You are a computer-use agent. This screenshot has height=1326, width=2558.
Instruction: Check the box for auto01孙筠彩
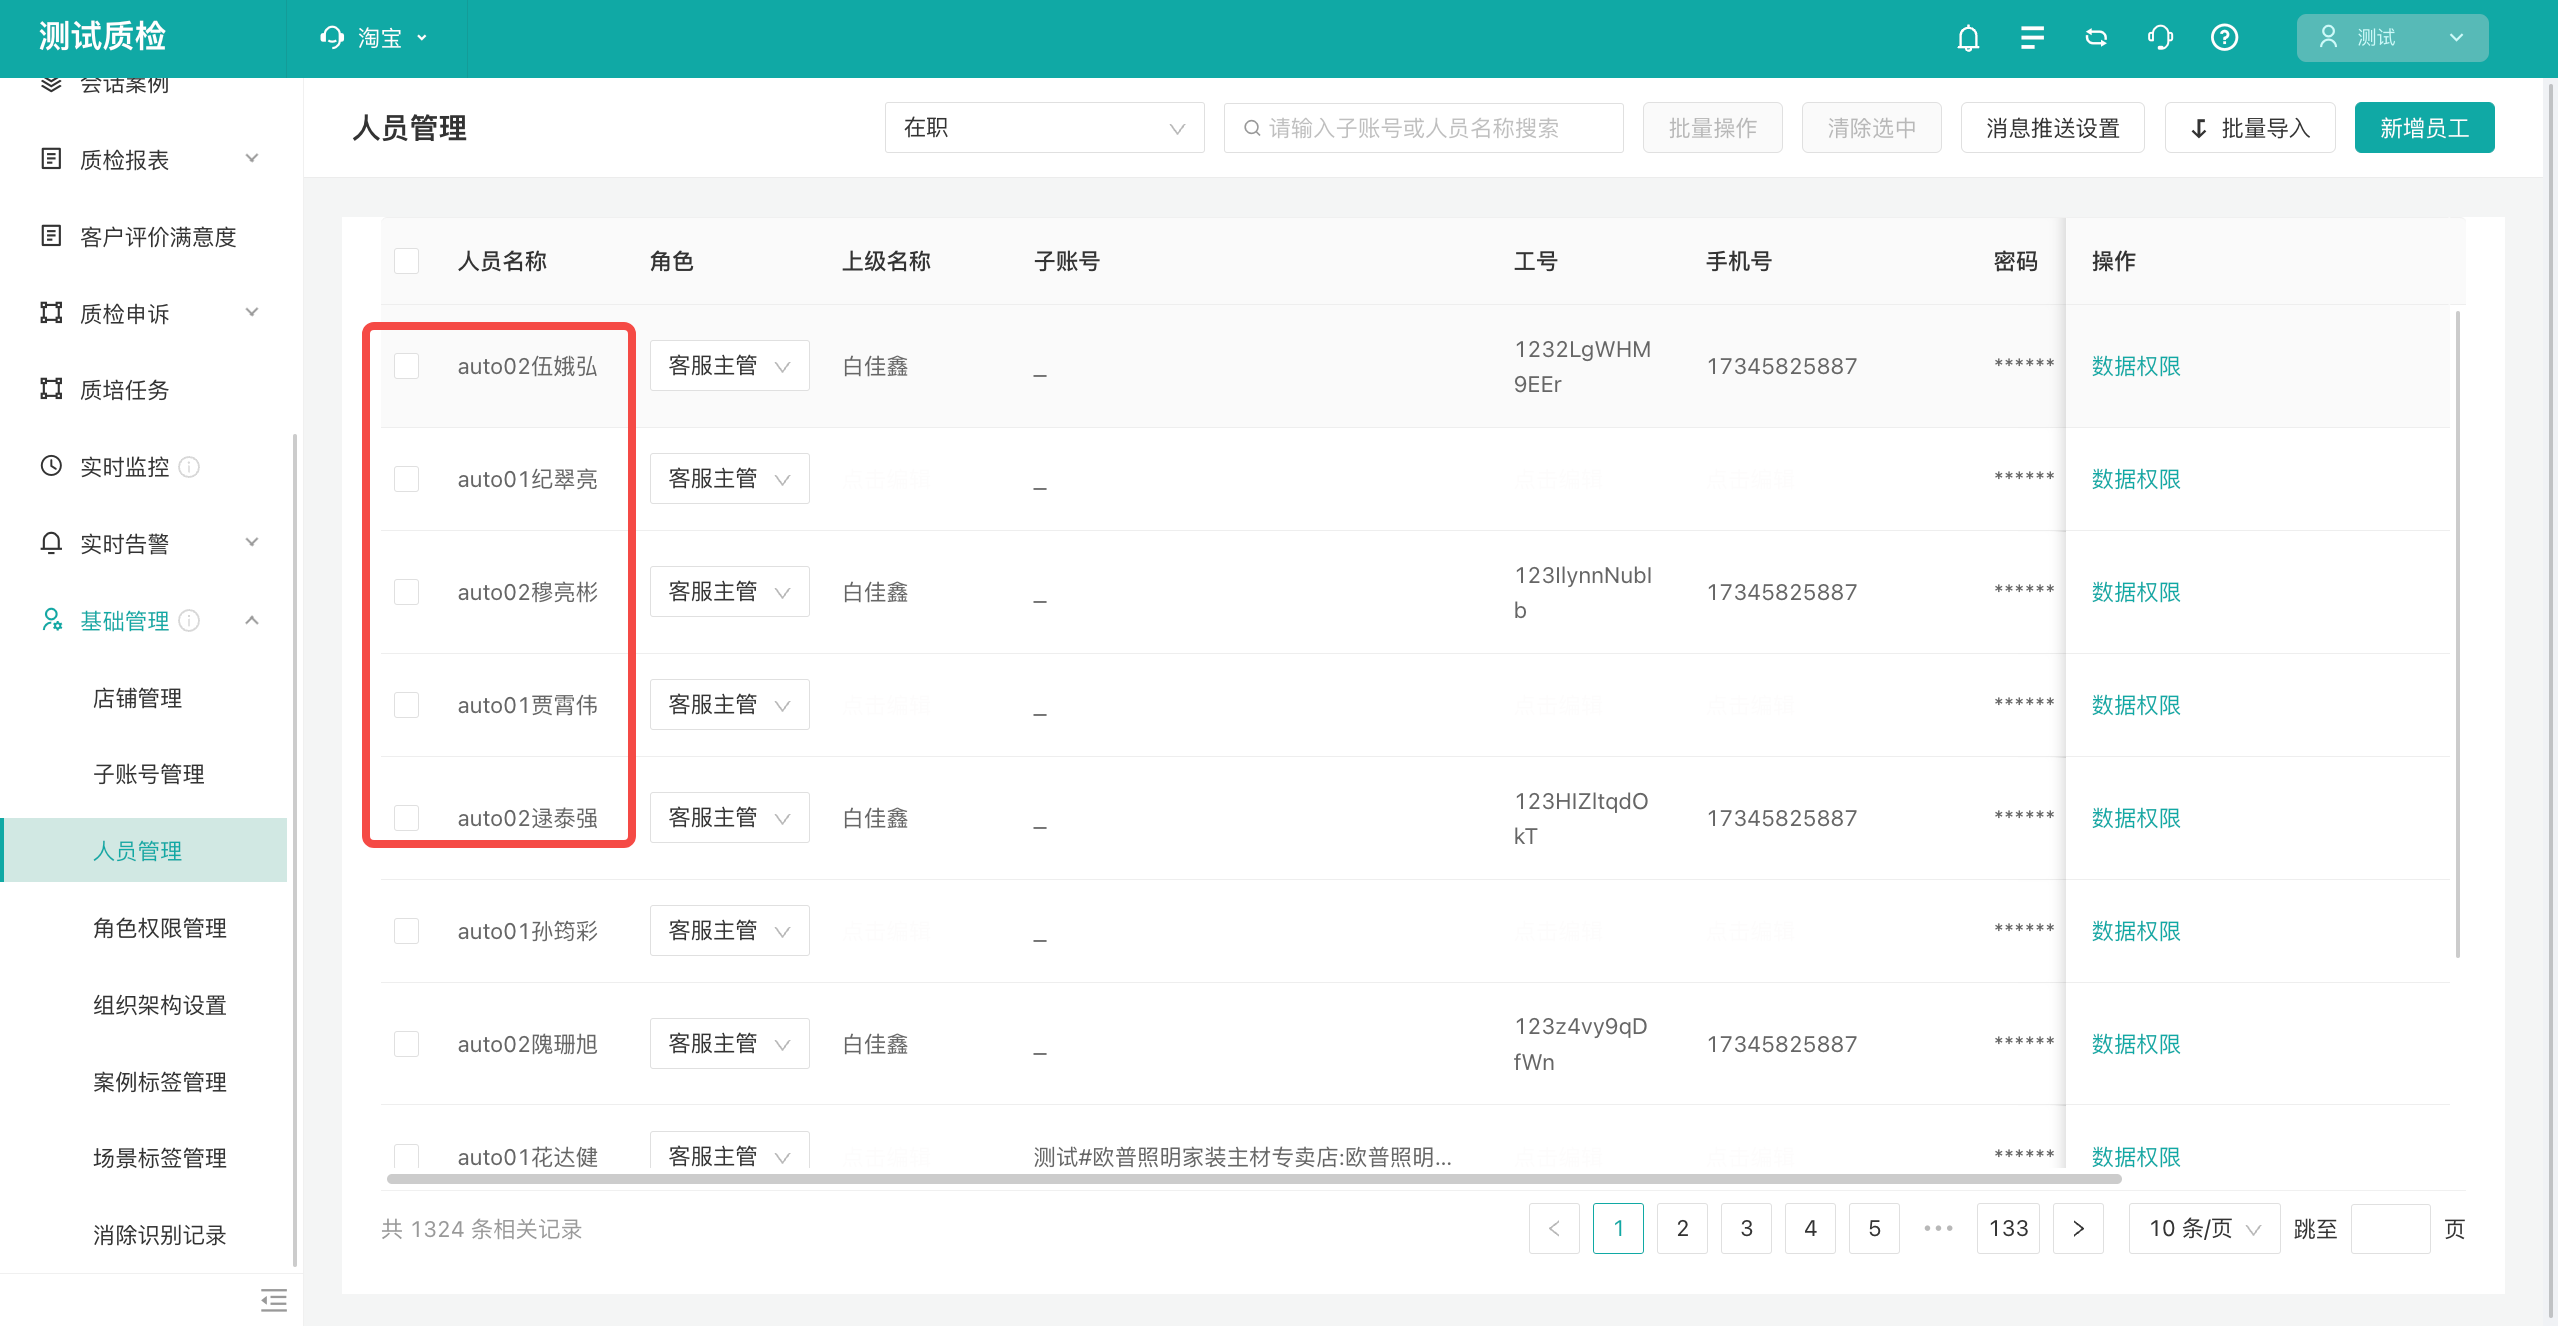pyautogui.click(x=406, y=931)
